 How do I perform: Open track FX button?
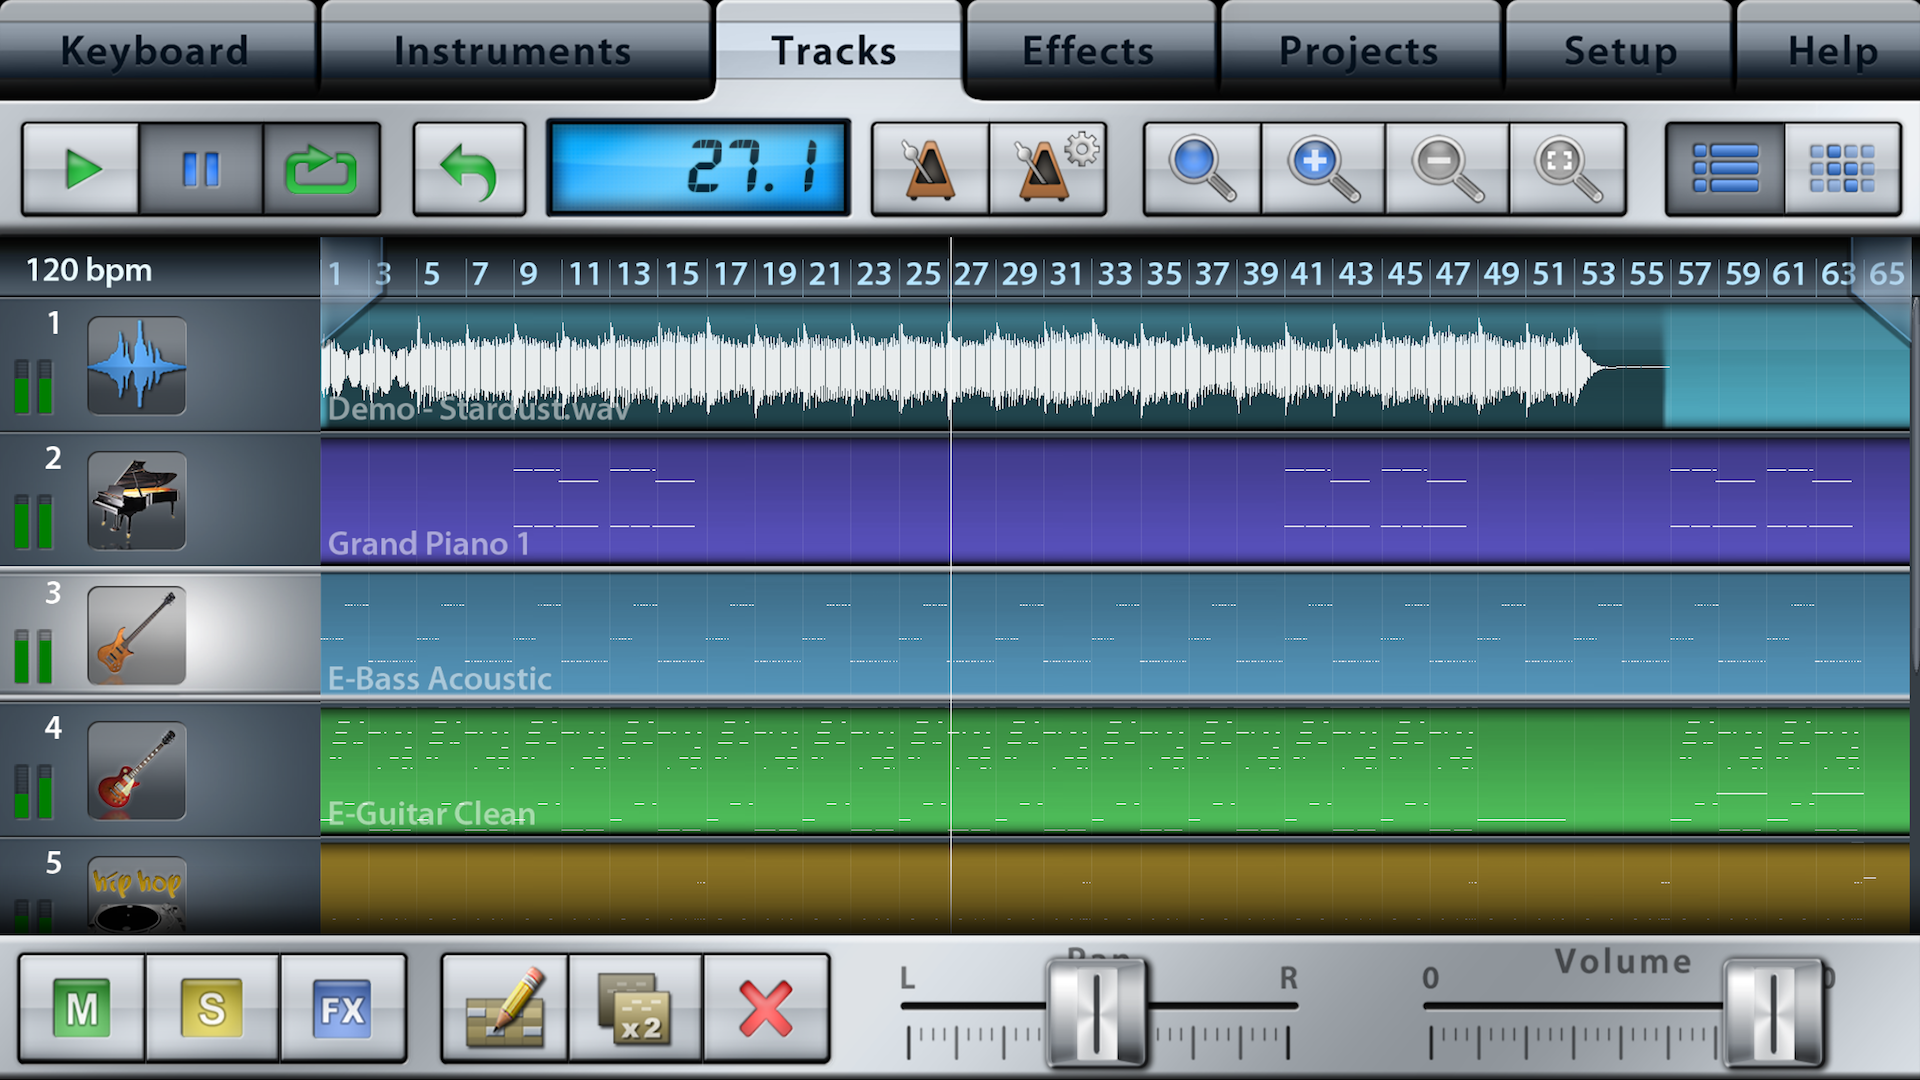(x=342, y=1008)
